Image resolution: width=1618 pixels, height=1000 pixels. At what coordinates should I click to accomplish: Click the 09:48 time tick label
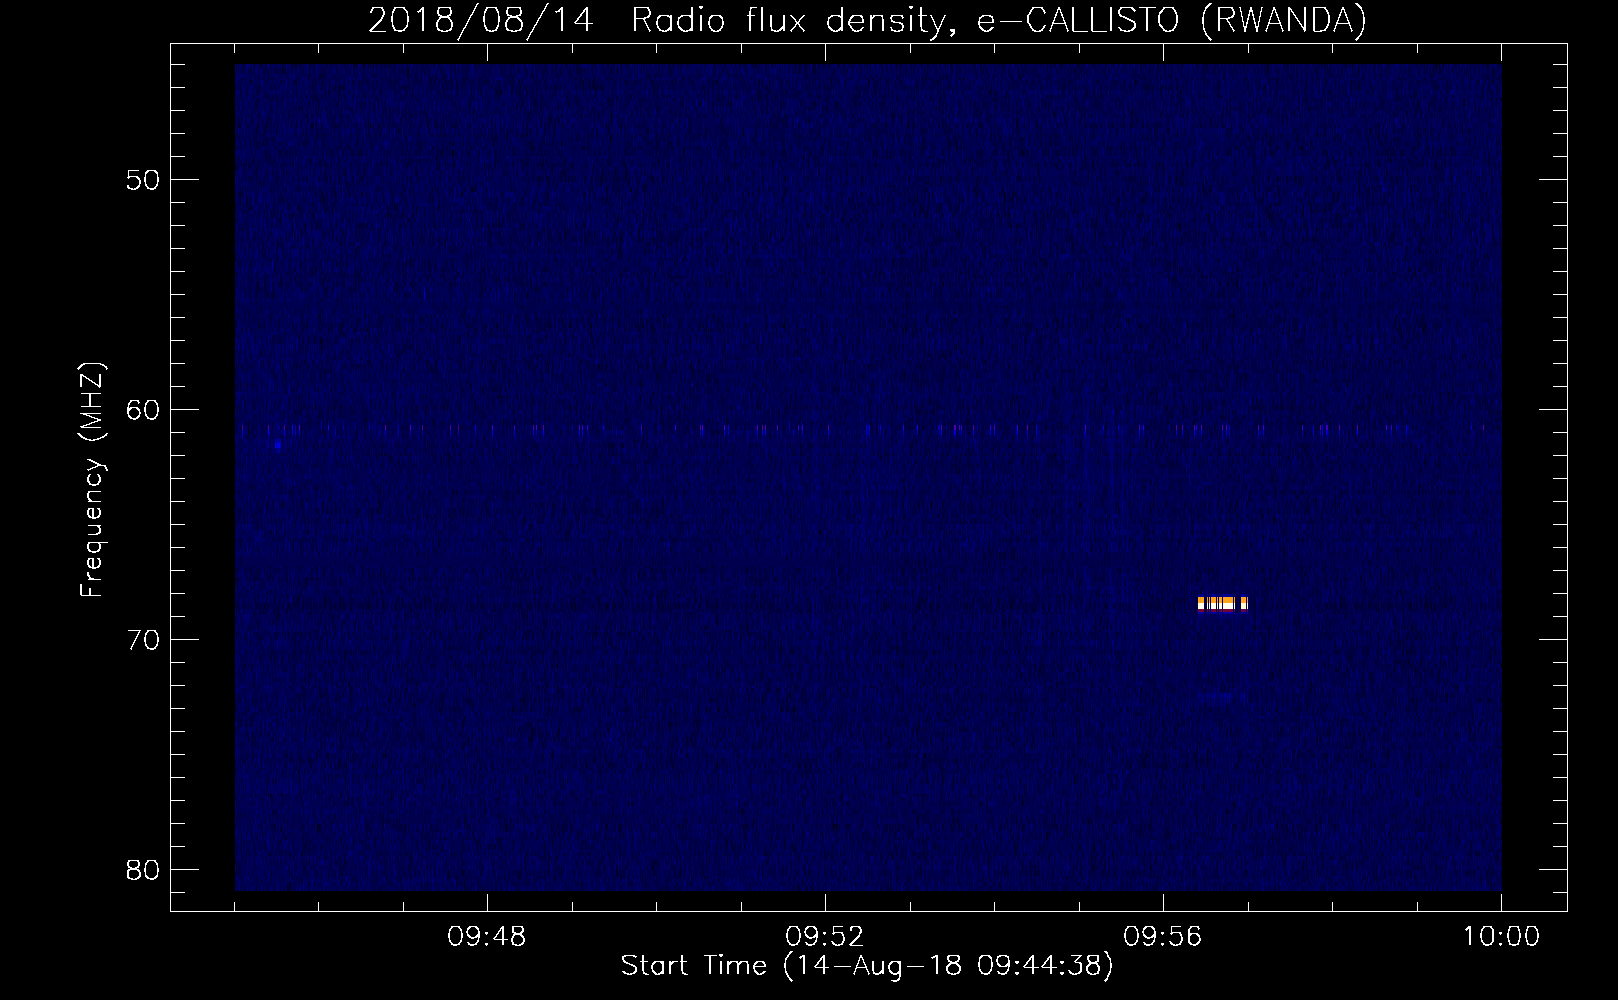click(487, 937)
